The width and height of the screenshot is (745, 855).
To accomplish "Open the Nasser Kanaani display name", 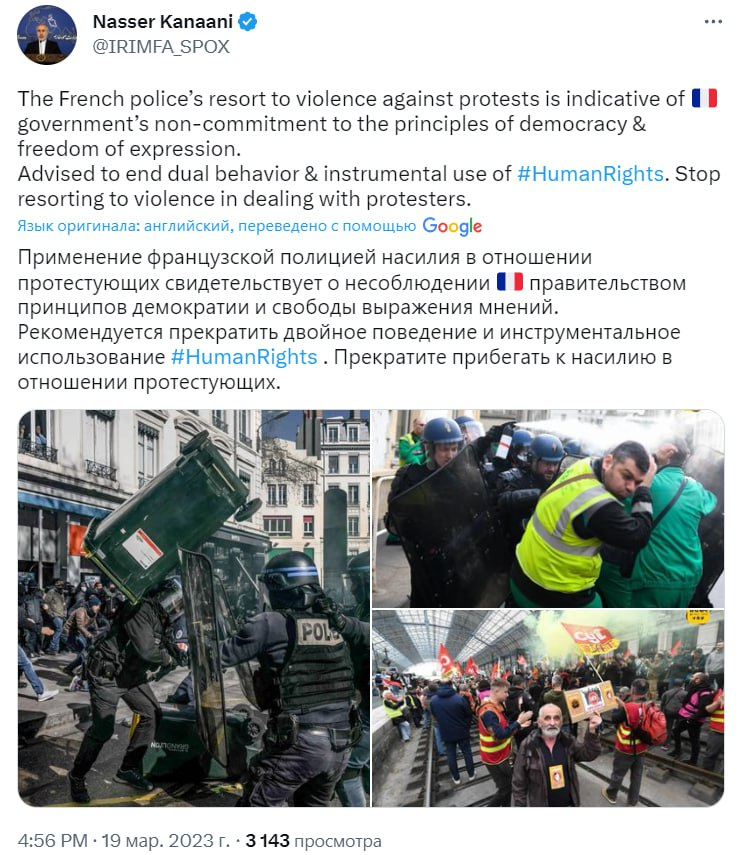I will (x=163, y=22).
